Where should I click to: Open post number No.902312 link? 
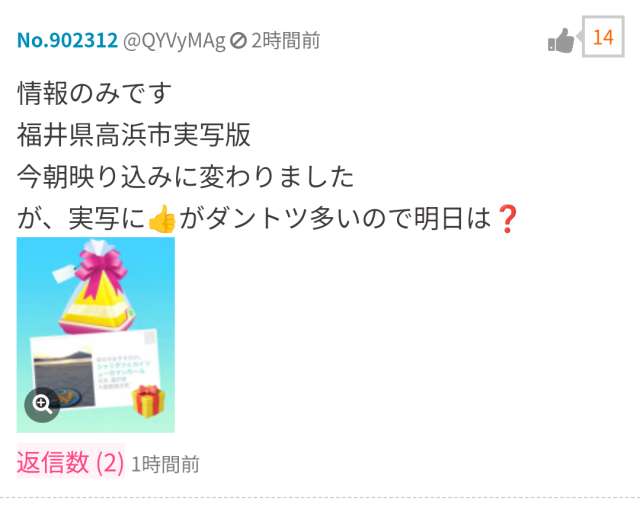(x=67, y=40)
